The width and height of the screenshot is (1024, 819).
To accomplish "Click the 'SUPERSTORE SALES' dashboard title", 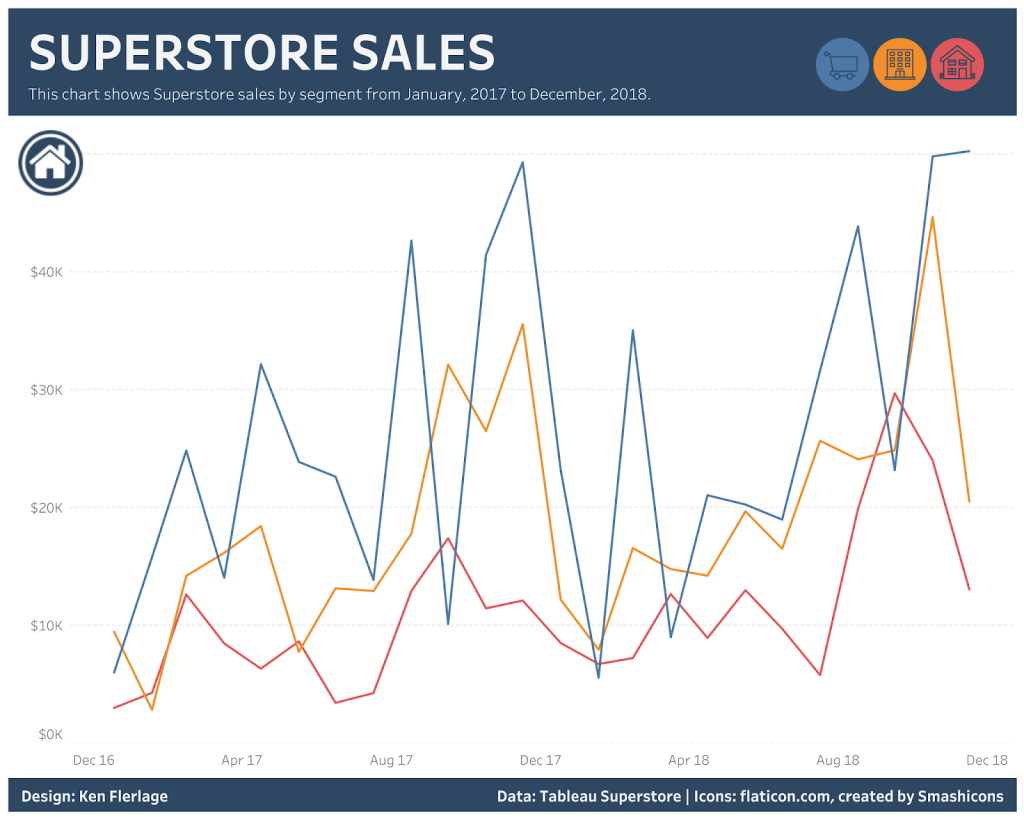I will 263,53.
